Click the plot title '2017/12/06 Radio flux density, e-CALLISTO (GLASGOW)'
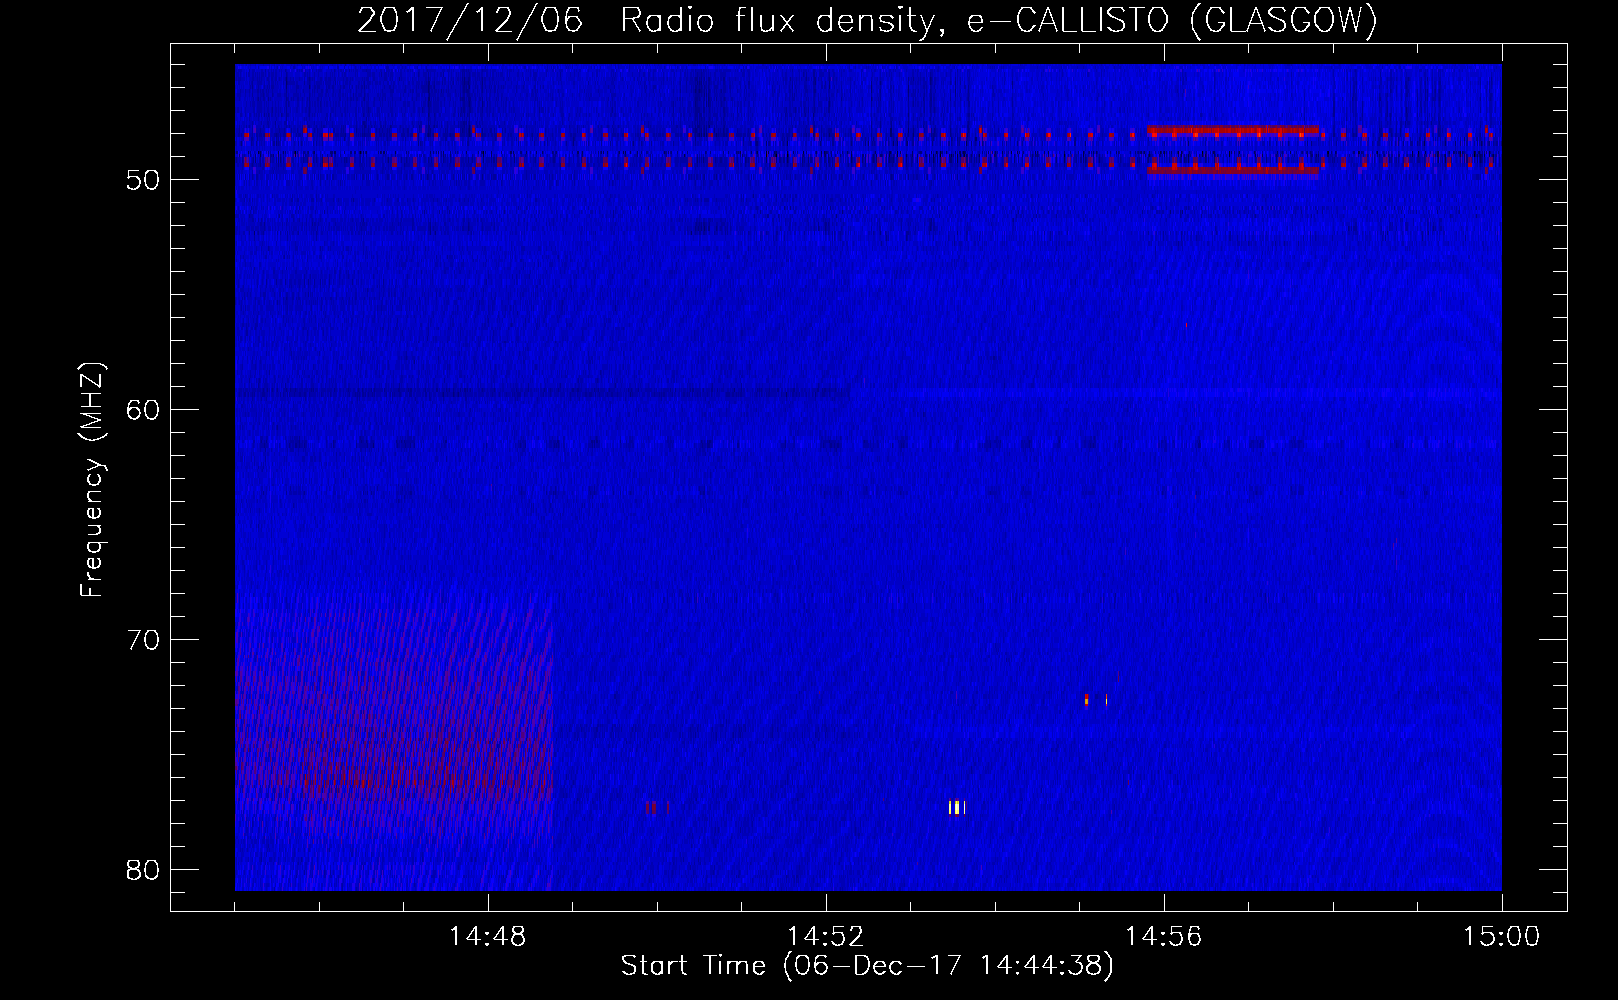 [867, 20]
